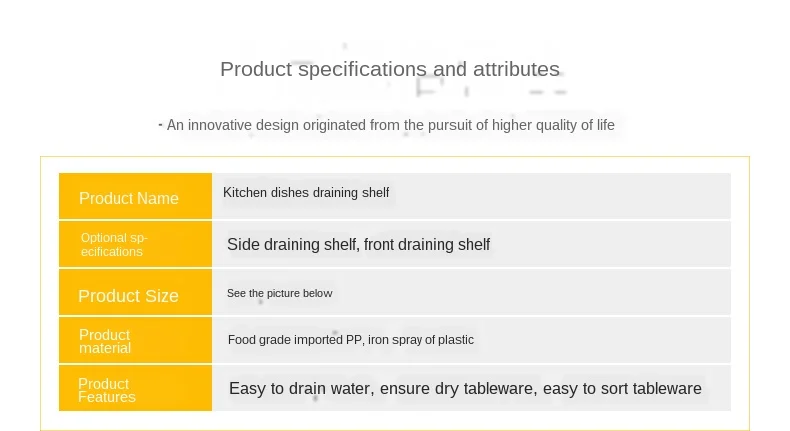Click the word "Product" in the main heading
The height and width of the screenshot is (431, 790).
coord(256,69)
